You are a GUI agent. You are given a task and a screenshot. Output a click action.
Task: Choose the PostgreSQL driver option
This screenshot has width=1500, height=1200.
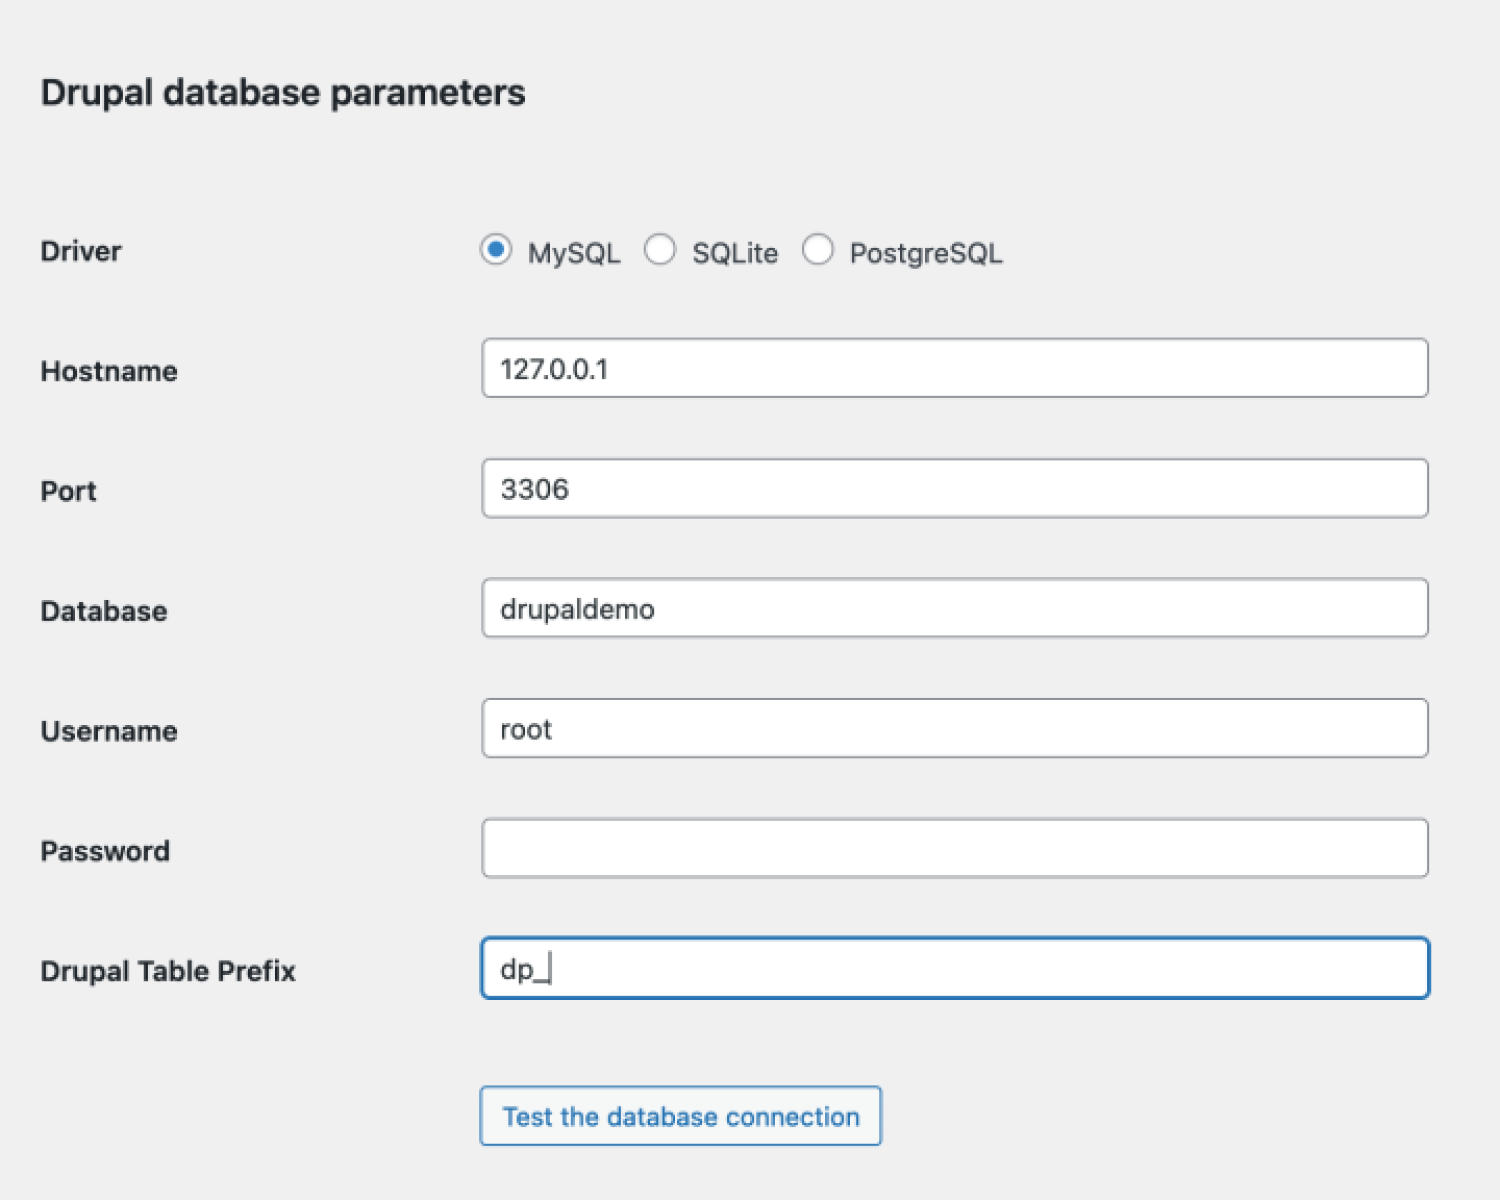(x=818, y=250)
